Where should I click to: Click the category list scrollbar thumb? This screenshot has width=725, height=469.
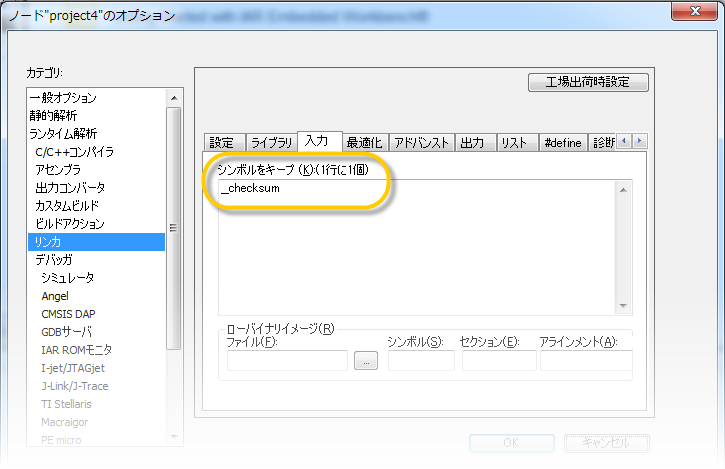(174, 228)
